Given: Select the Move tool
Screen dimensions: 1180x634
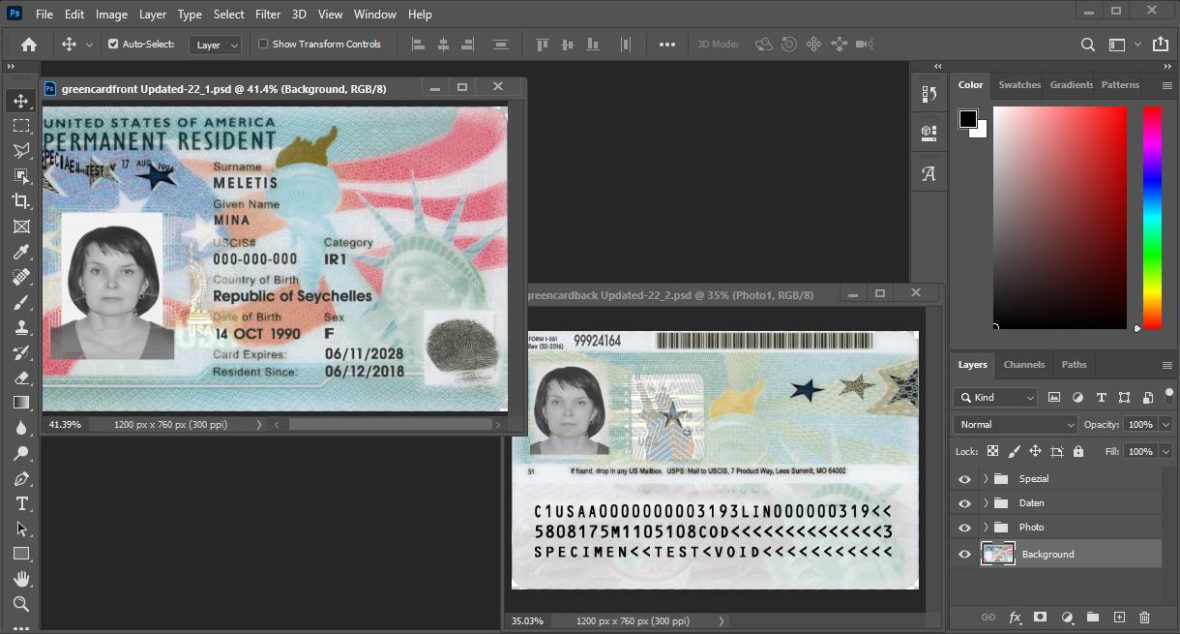Looking at the screenshot, I should coord(21,100).
